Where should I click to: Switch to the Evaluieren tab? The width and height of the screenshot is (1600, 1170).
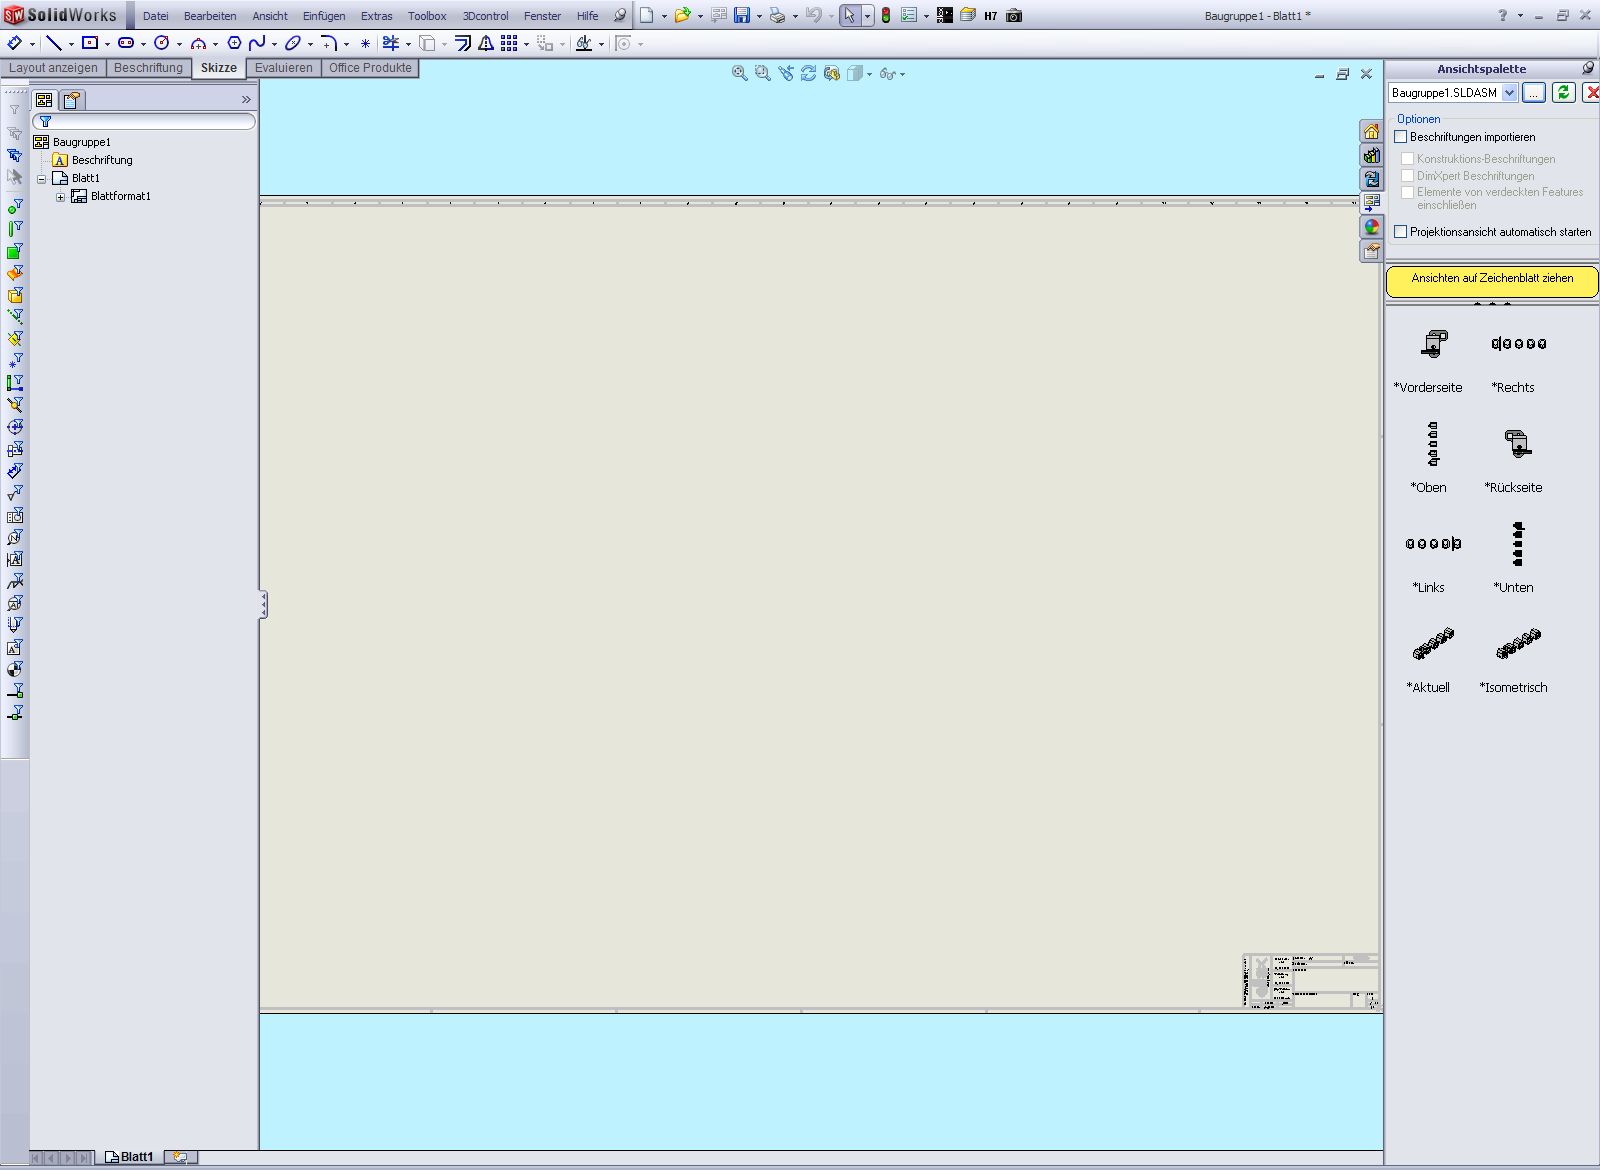284,68
